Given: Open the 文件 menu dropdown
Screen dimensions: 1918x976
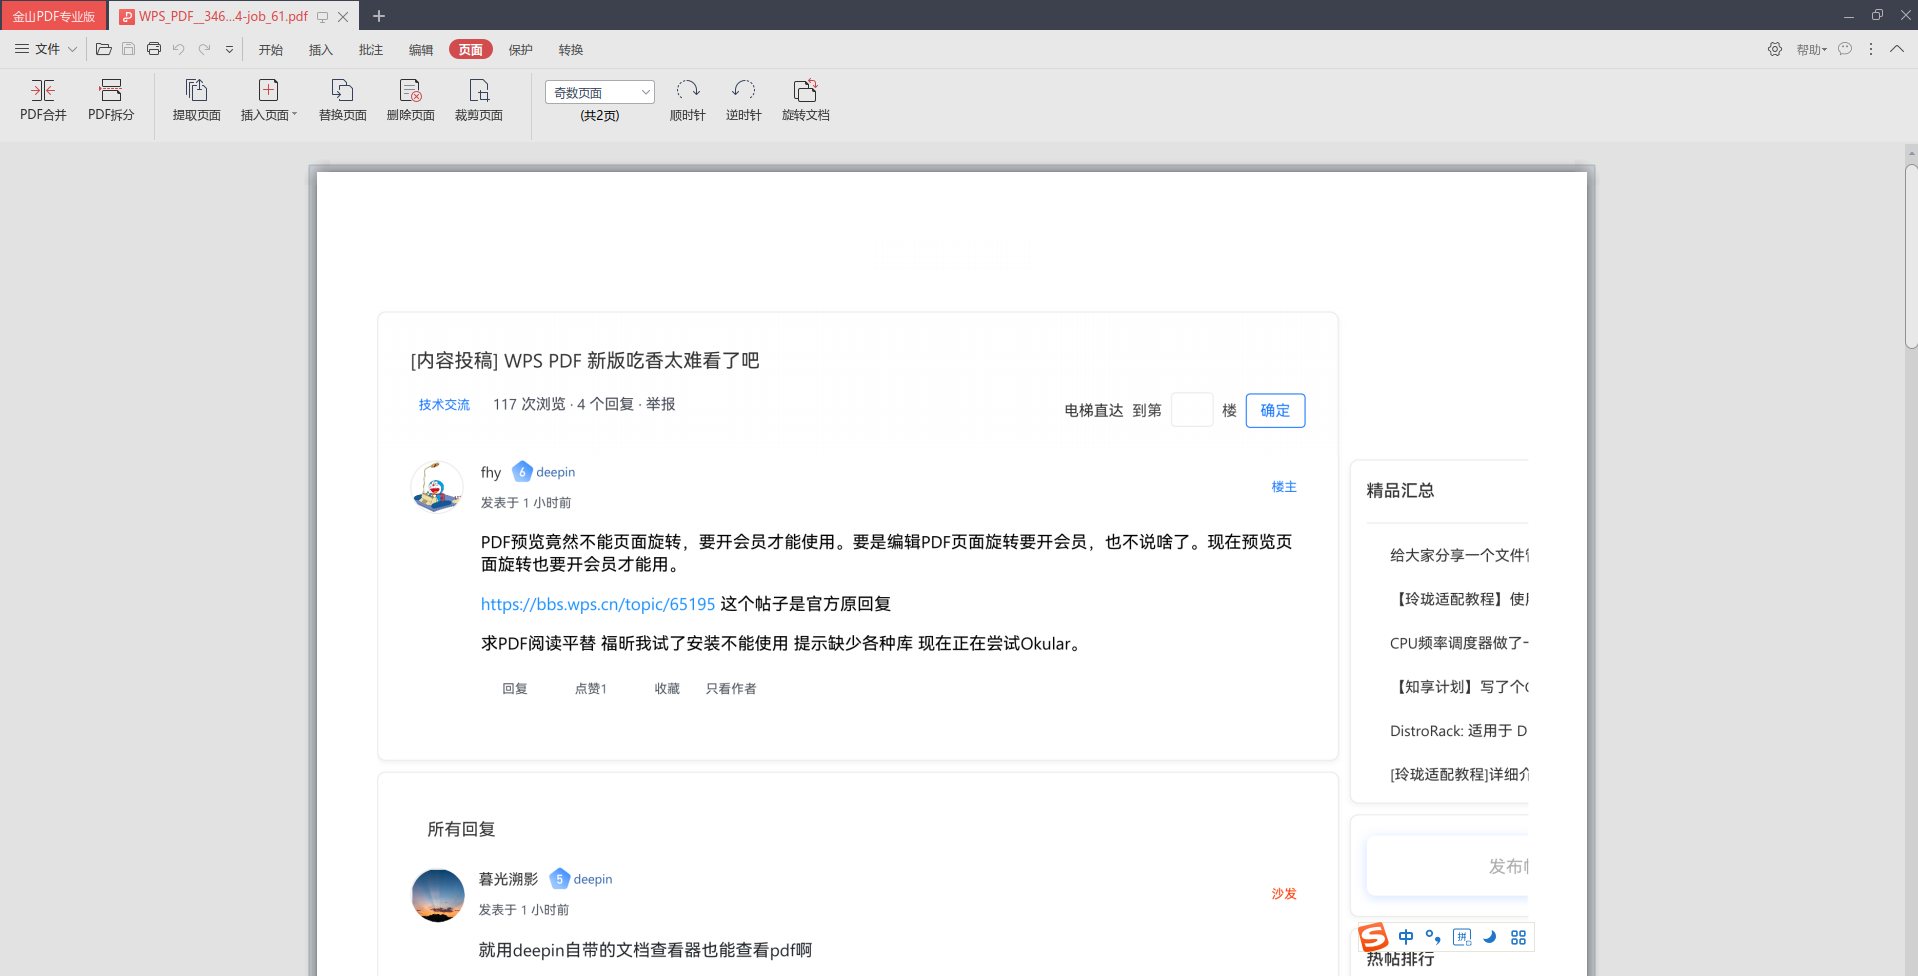Looking at the screenshot, I should pyautogui.click(x=46, y=49).
